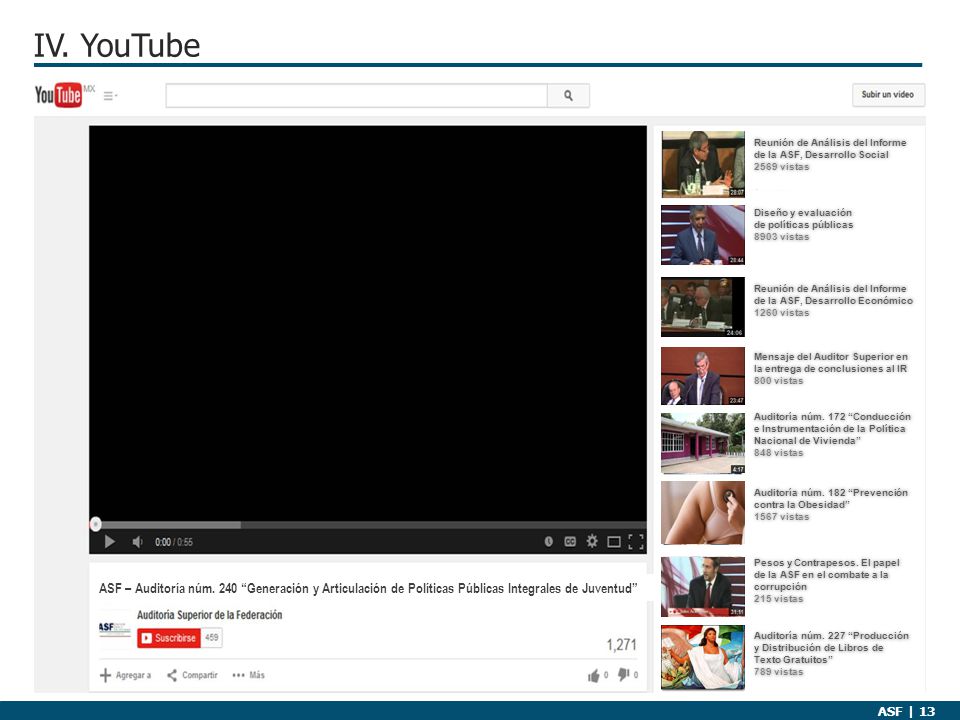Screen dimensions: 960x720
Task: Click the Subir un video button
Action: click(888, 95)
